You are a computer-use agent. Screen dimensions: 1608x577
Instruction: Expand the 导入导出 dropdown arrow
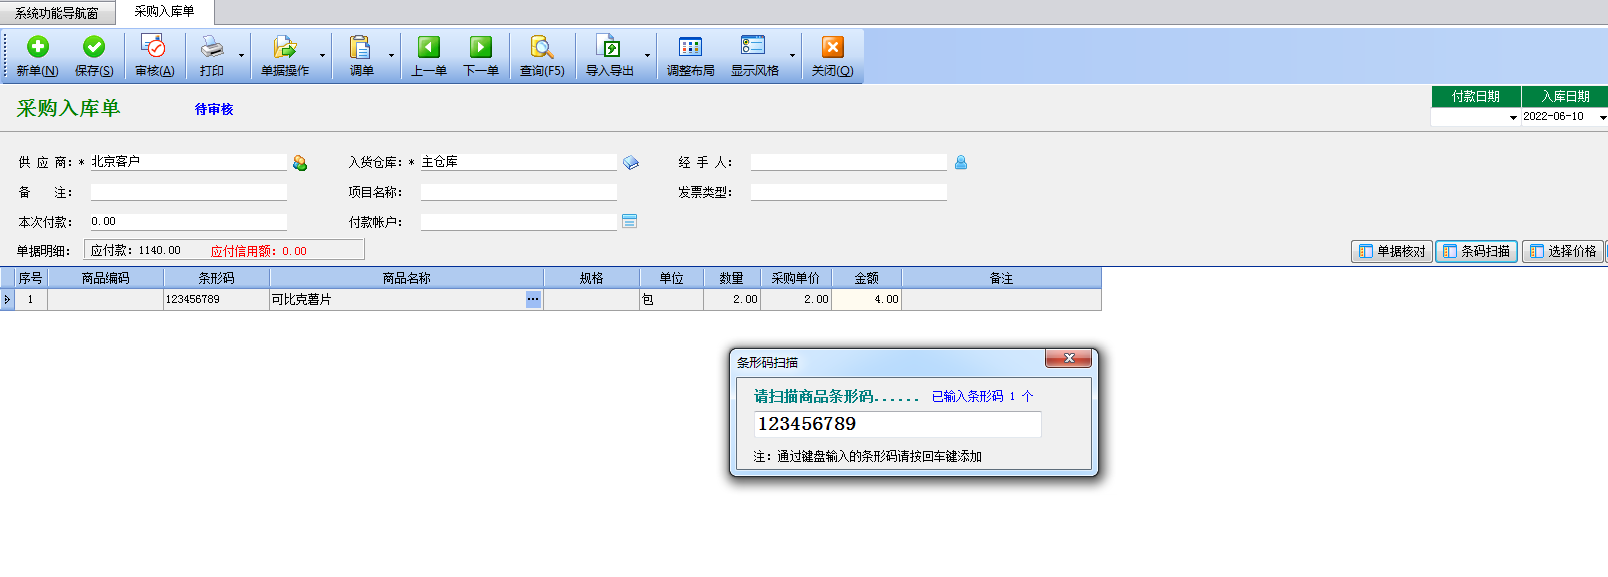[647, 56]
